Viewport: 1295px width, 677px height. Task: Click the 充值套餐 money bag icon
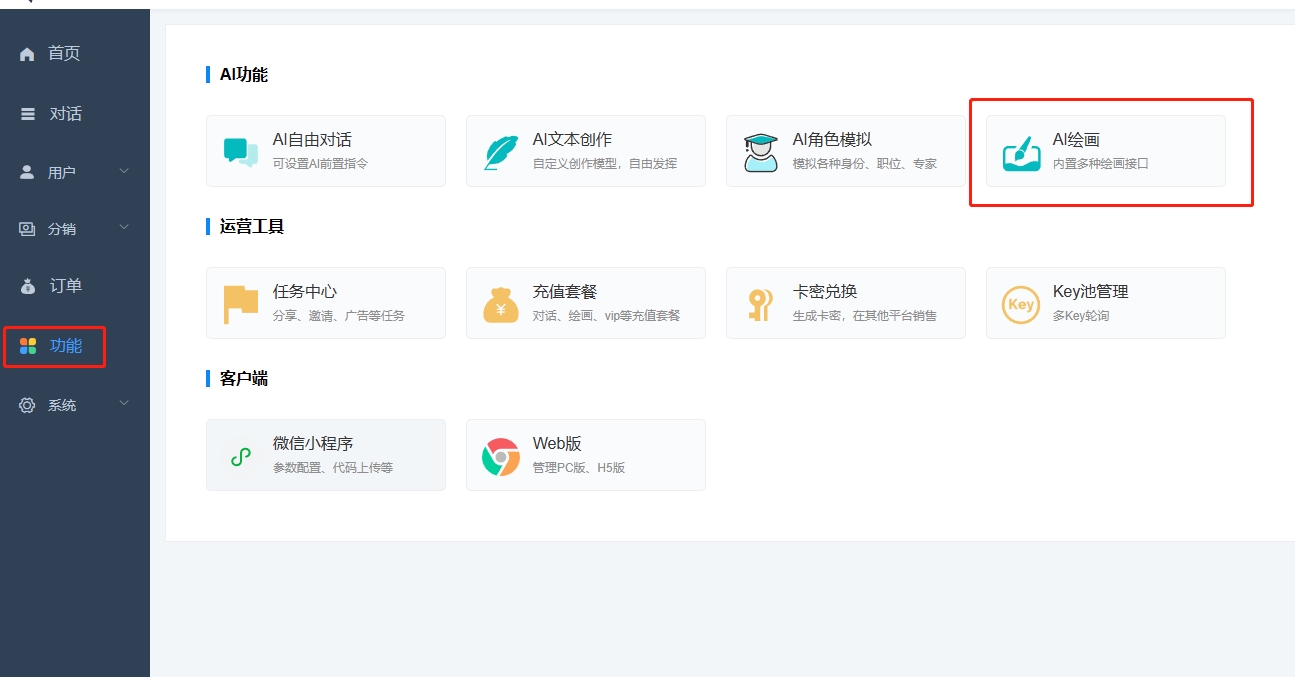click(x=500, y=304)
